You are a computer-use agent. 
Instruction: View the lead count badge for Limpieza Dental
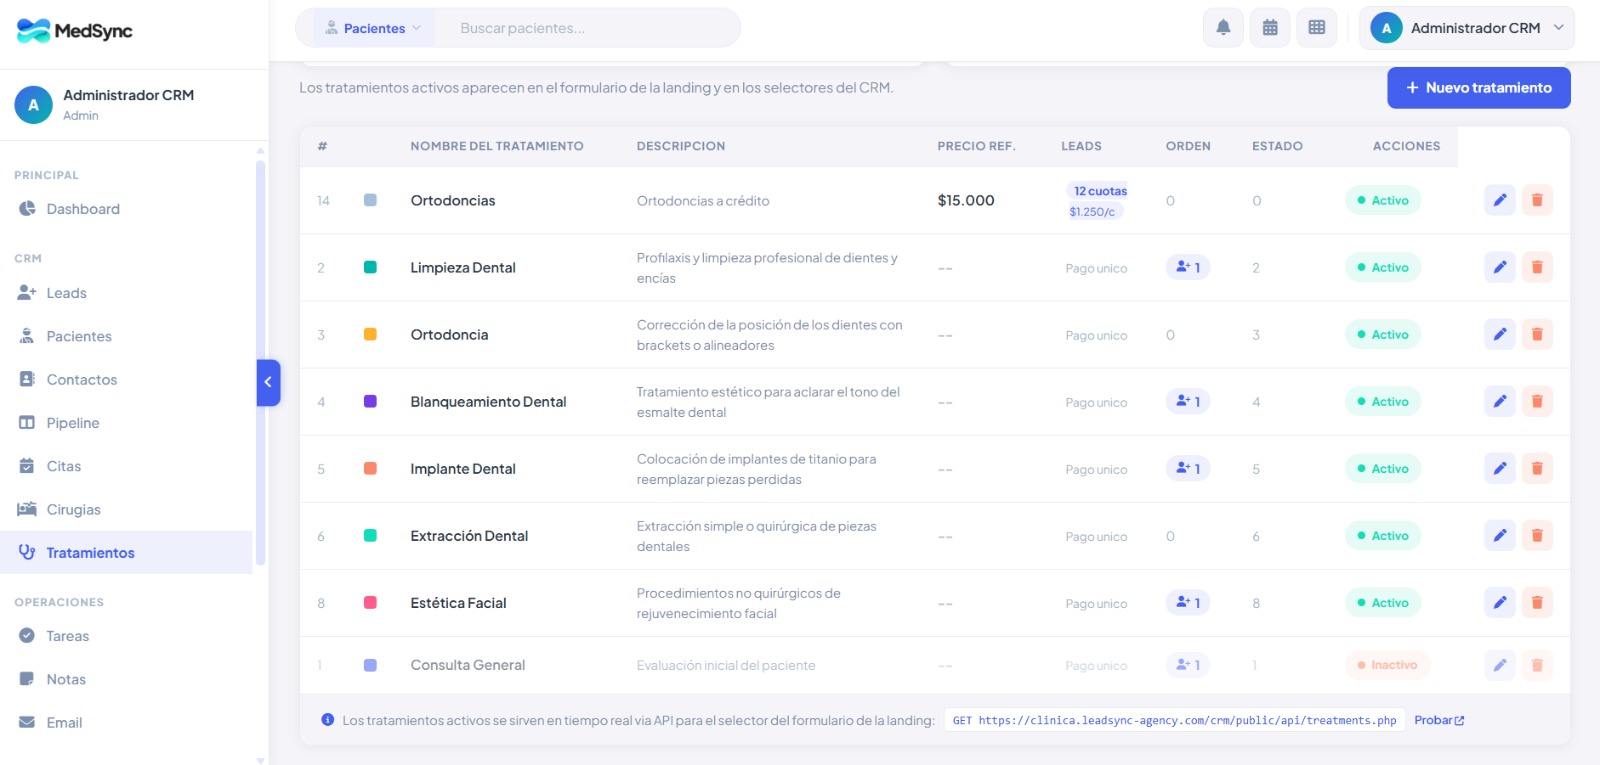click(1188, 267)
